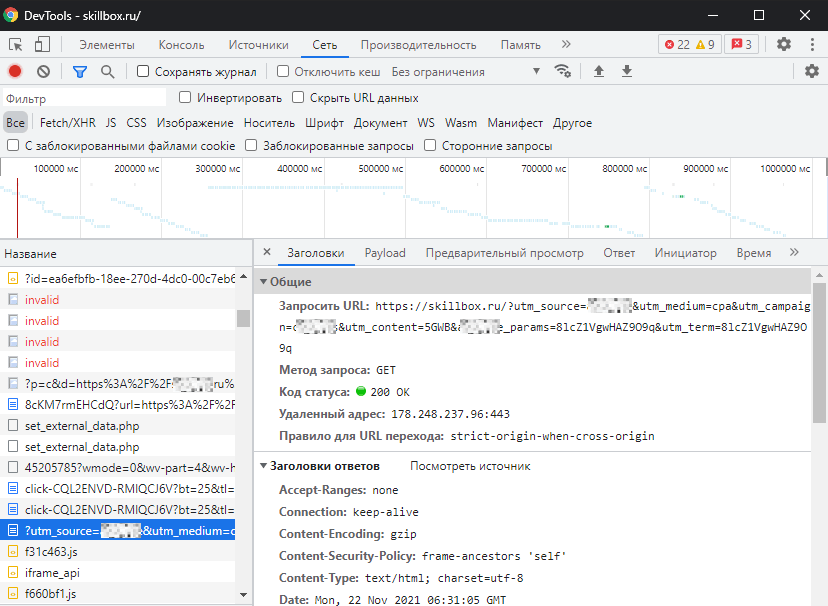
Task: Open the Без ограничения throttling dropdown
Action: click(466, 72)
